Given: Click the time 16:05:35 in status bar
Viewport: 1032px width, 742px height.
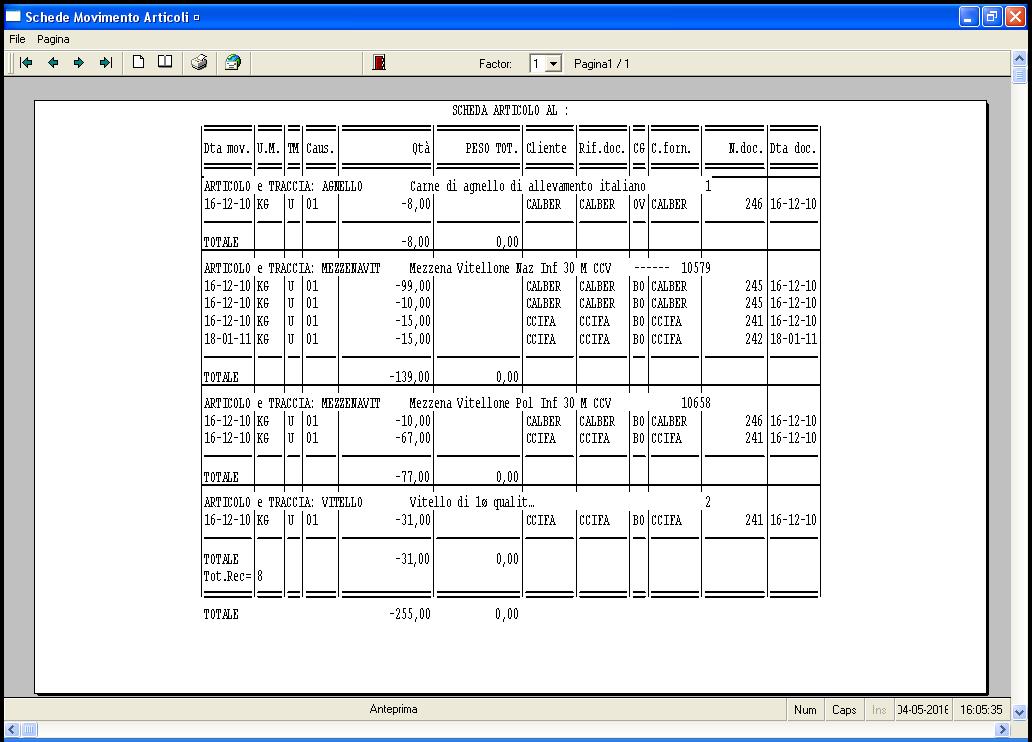Looking at the screenshot, I should [981, 710].
